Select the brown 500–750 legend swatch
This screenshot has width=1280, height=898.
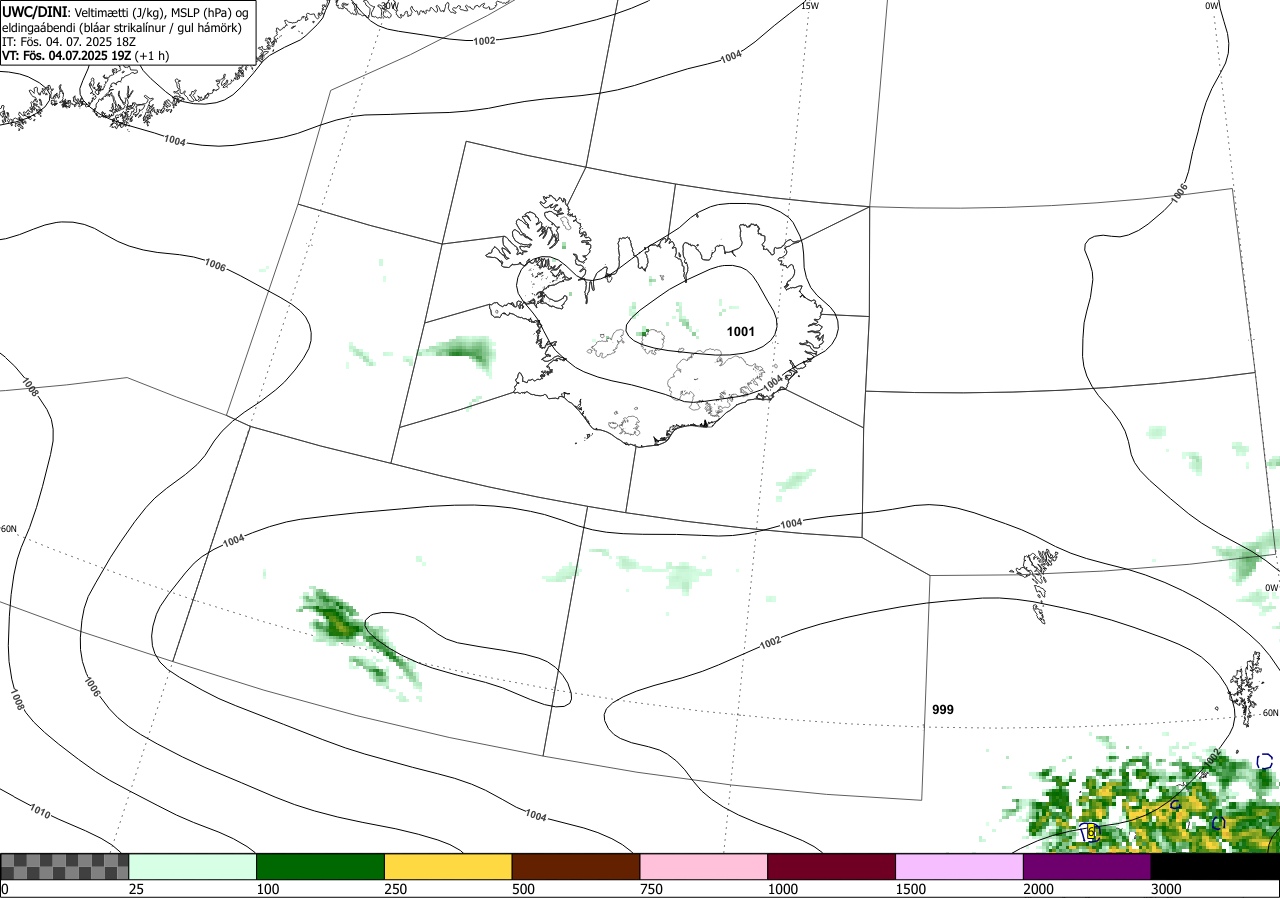tap(576, 866)
